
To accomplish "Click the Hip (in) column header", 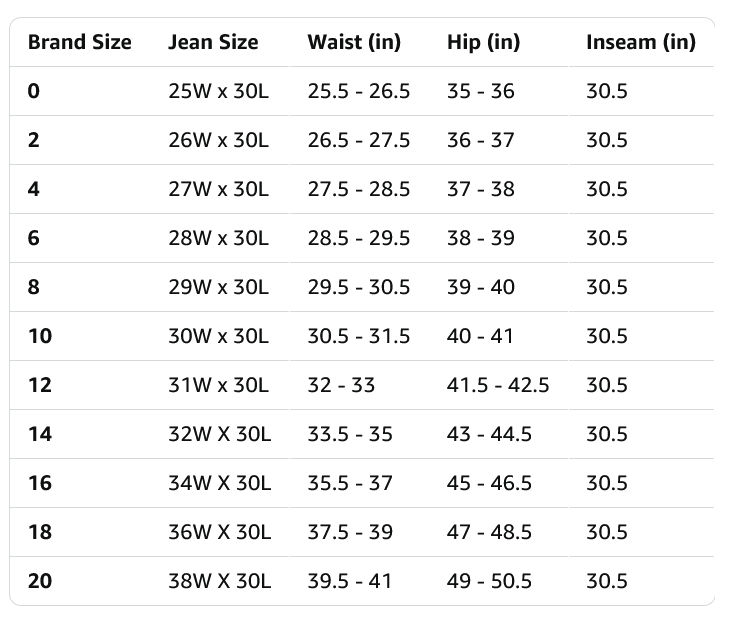I will (483, 42).
